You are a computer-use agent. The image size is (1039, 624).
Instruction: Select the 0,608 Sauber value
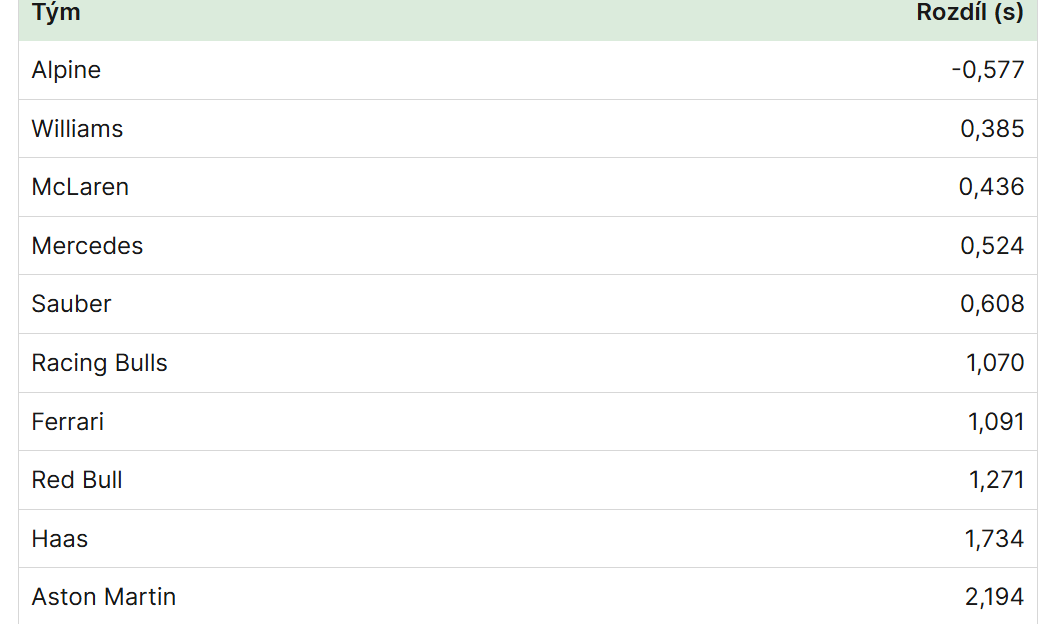(x=993, y=304)
